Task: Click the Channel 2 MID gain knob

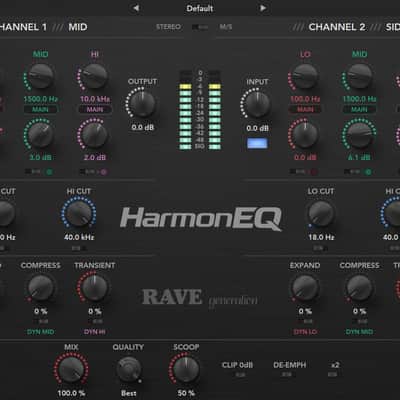Action: coord(359,135)
